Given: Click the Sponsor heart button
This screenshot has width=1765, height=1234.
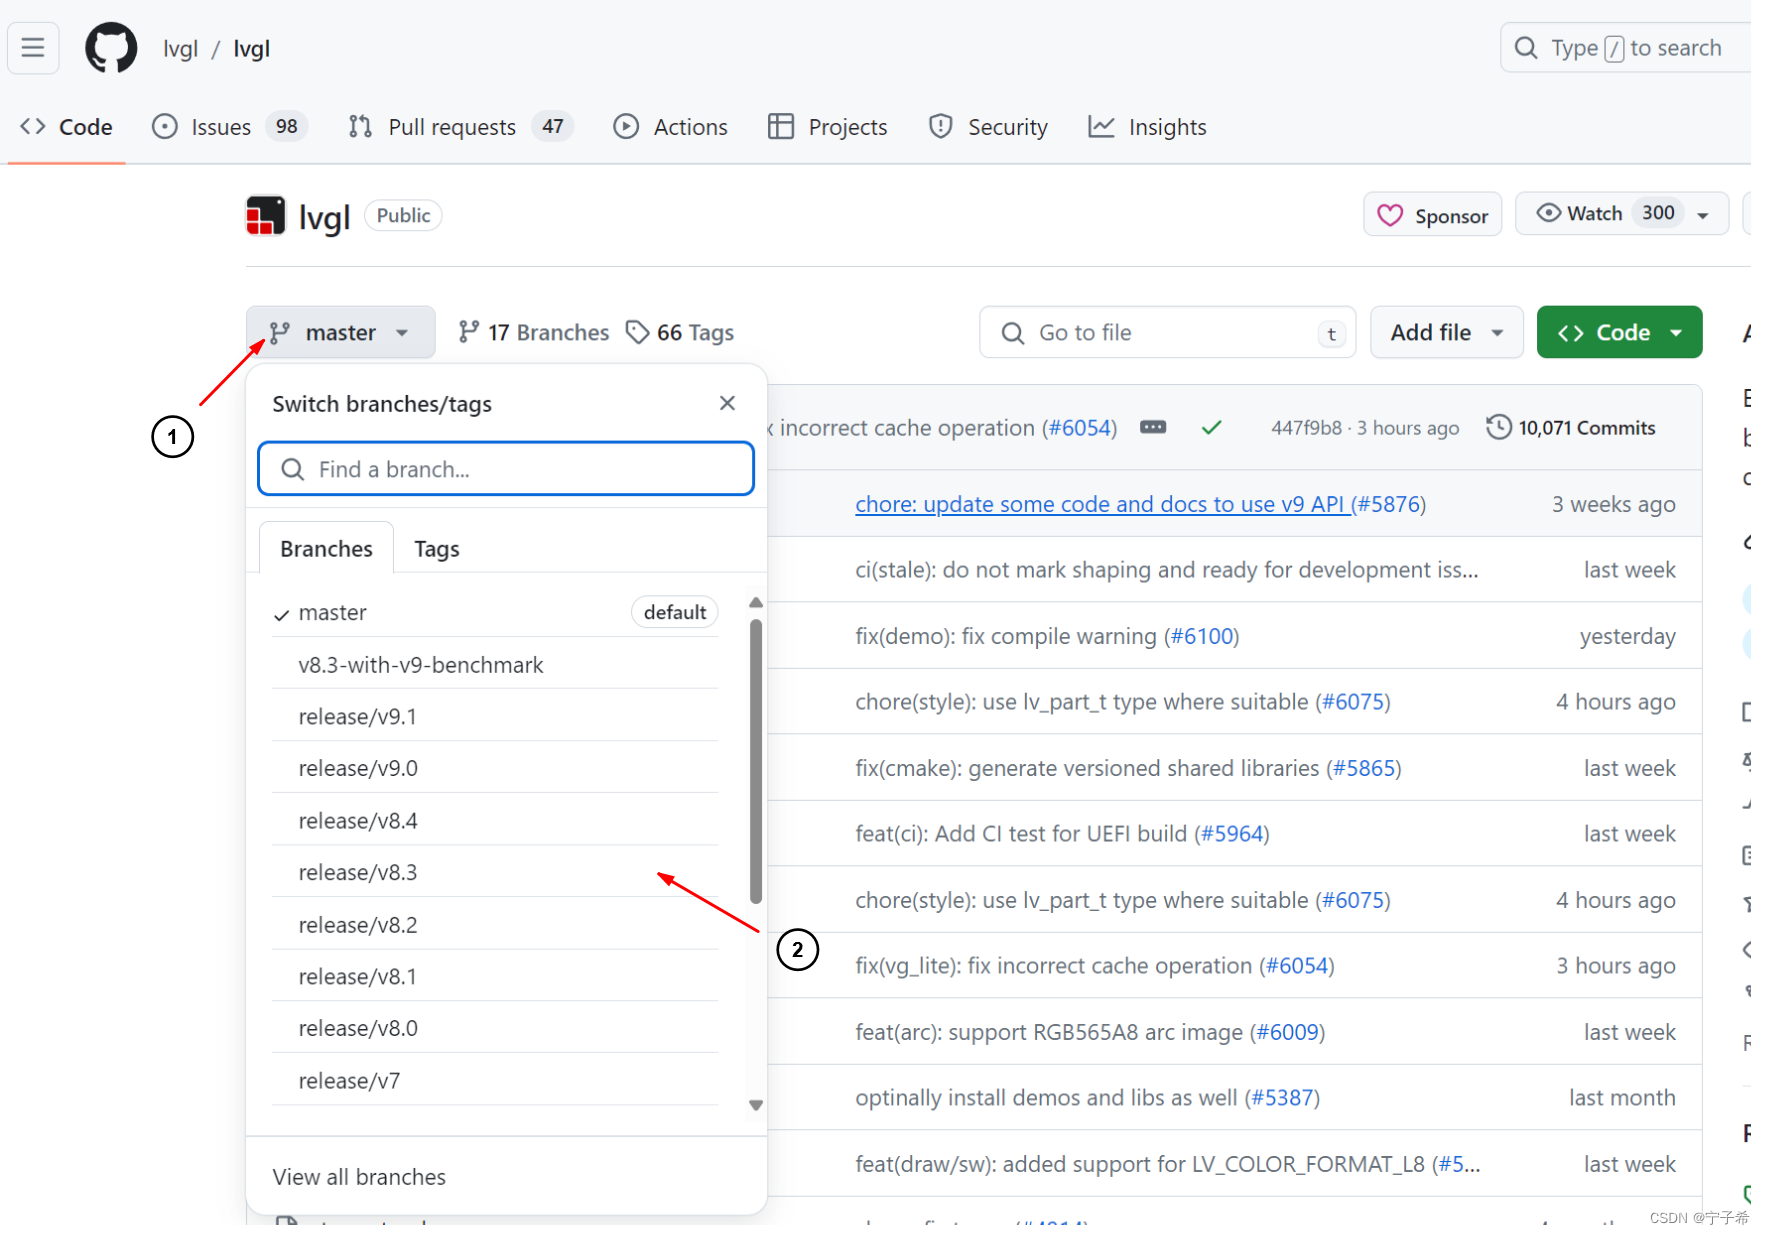Looking at the screenshot, I should point(1432,215).
